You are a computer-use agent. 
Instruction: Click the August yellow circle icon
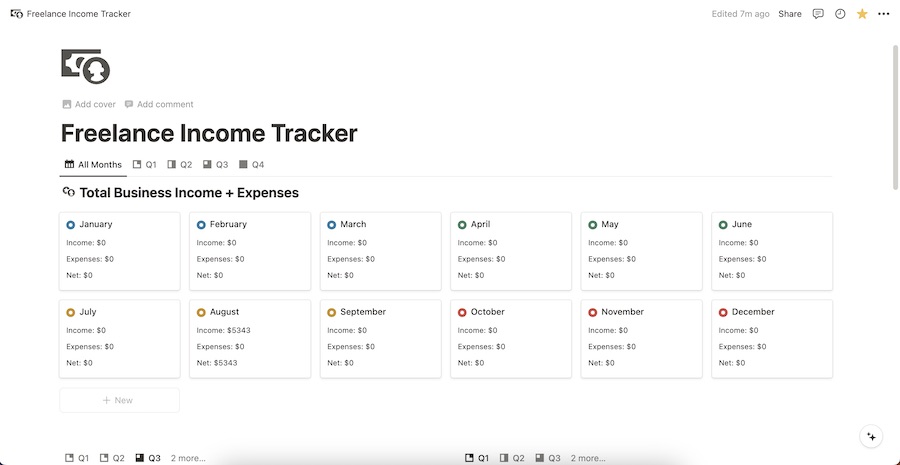[201, 312]
